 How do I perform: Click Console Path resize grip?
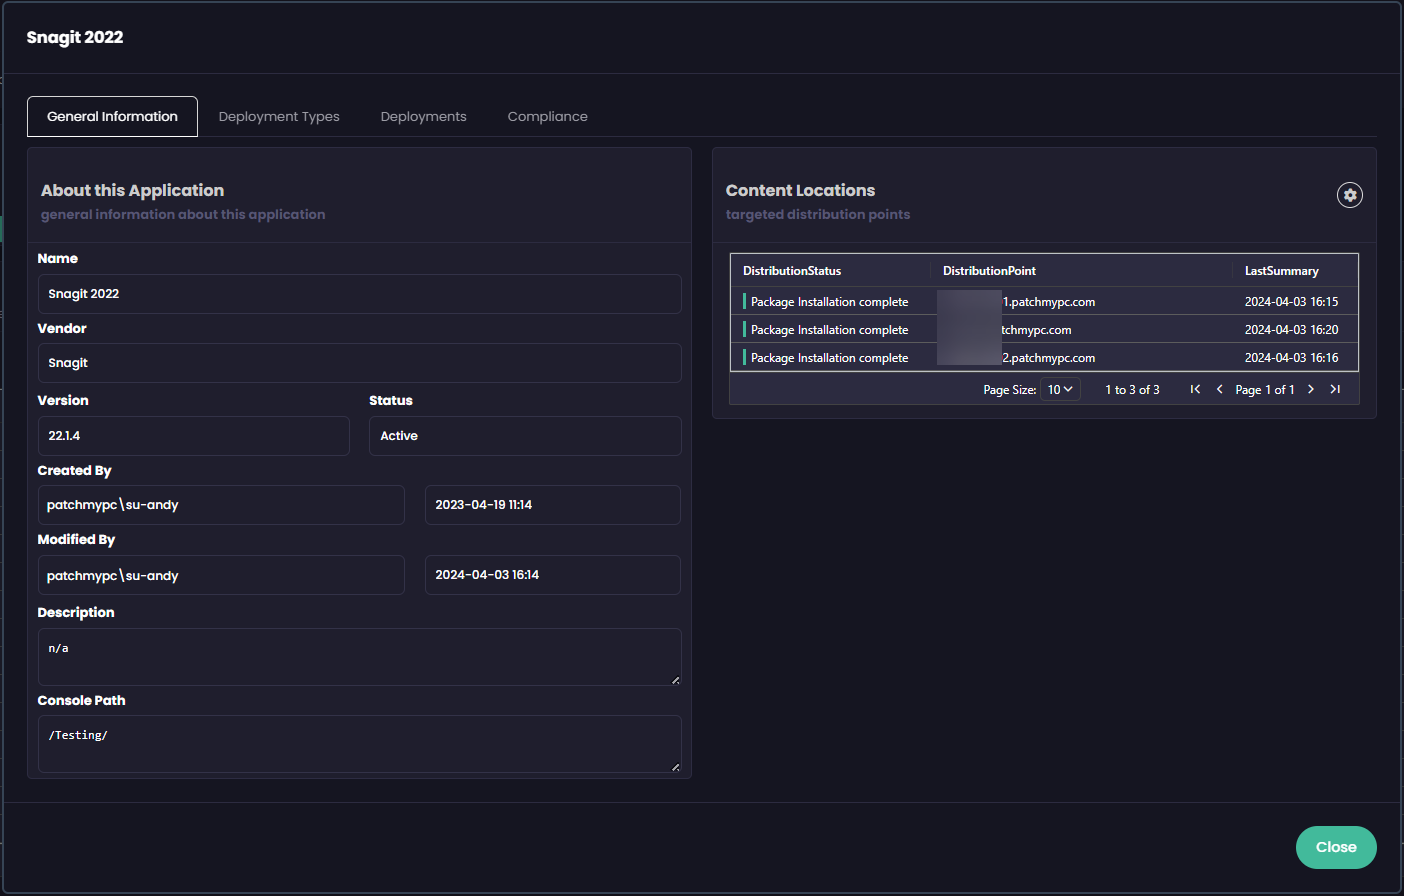click(x=676, y=767)
